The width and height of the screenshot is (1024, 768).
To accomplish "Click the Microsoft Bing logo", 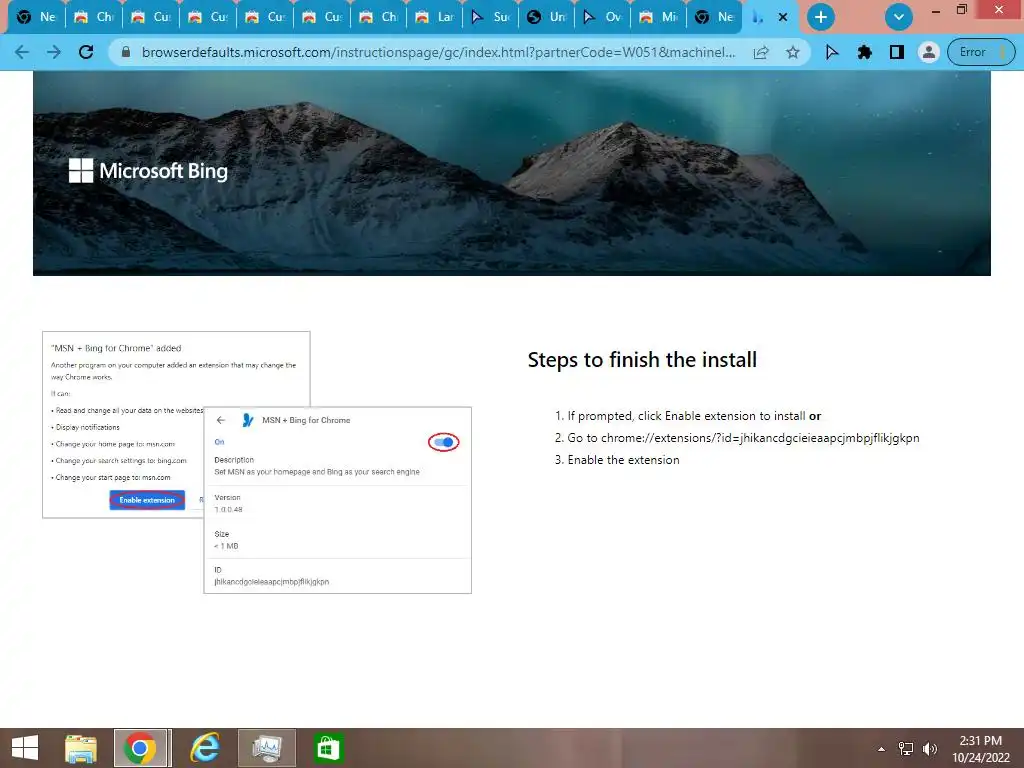I will point(148,171).
